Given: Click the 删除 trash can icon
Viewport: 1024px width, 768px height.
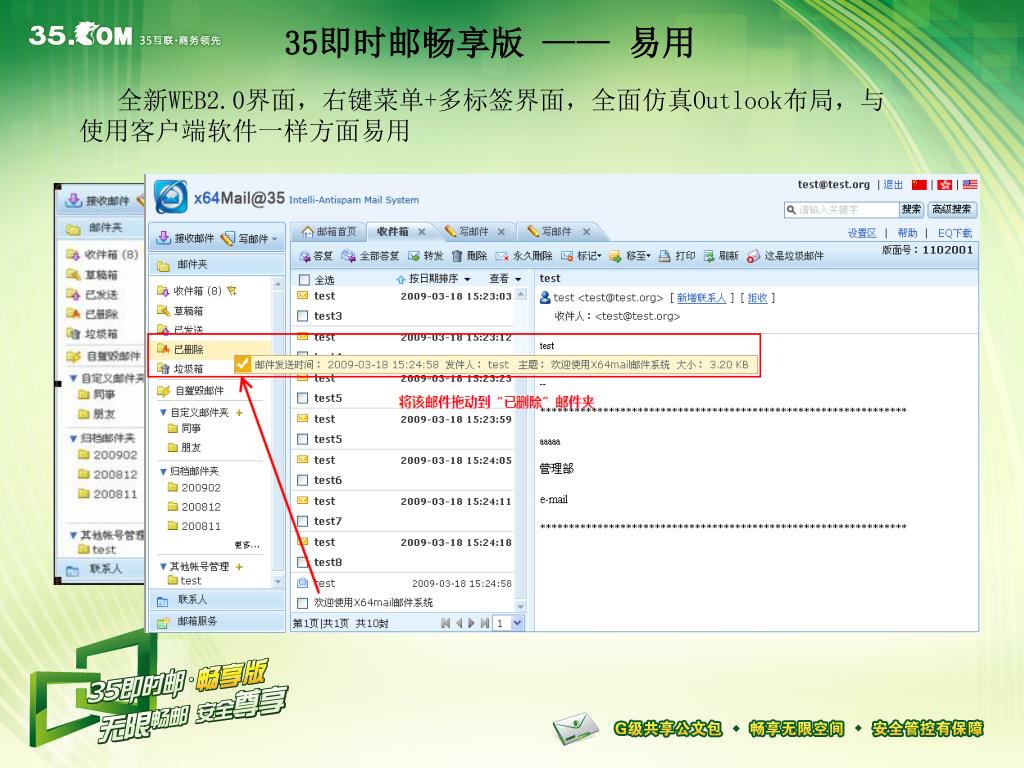Looking at the screenshot, I should tap(457, 256).
